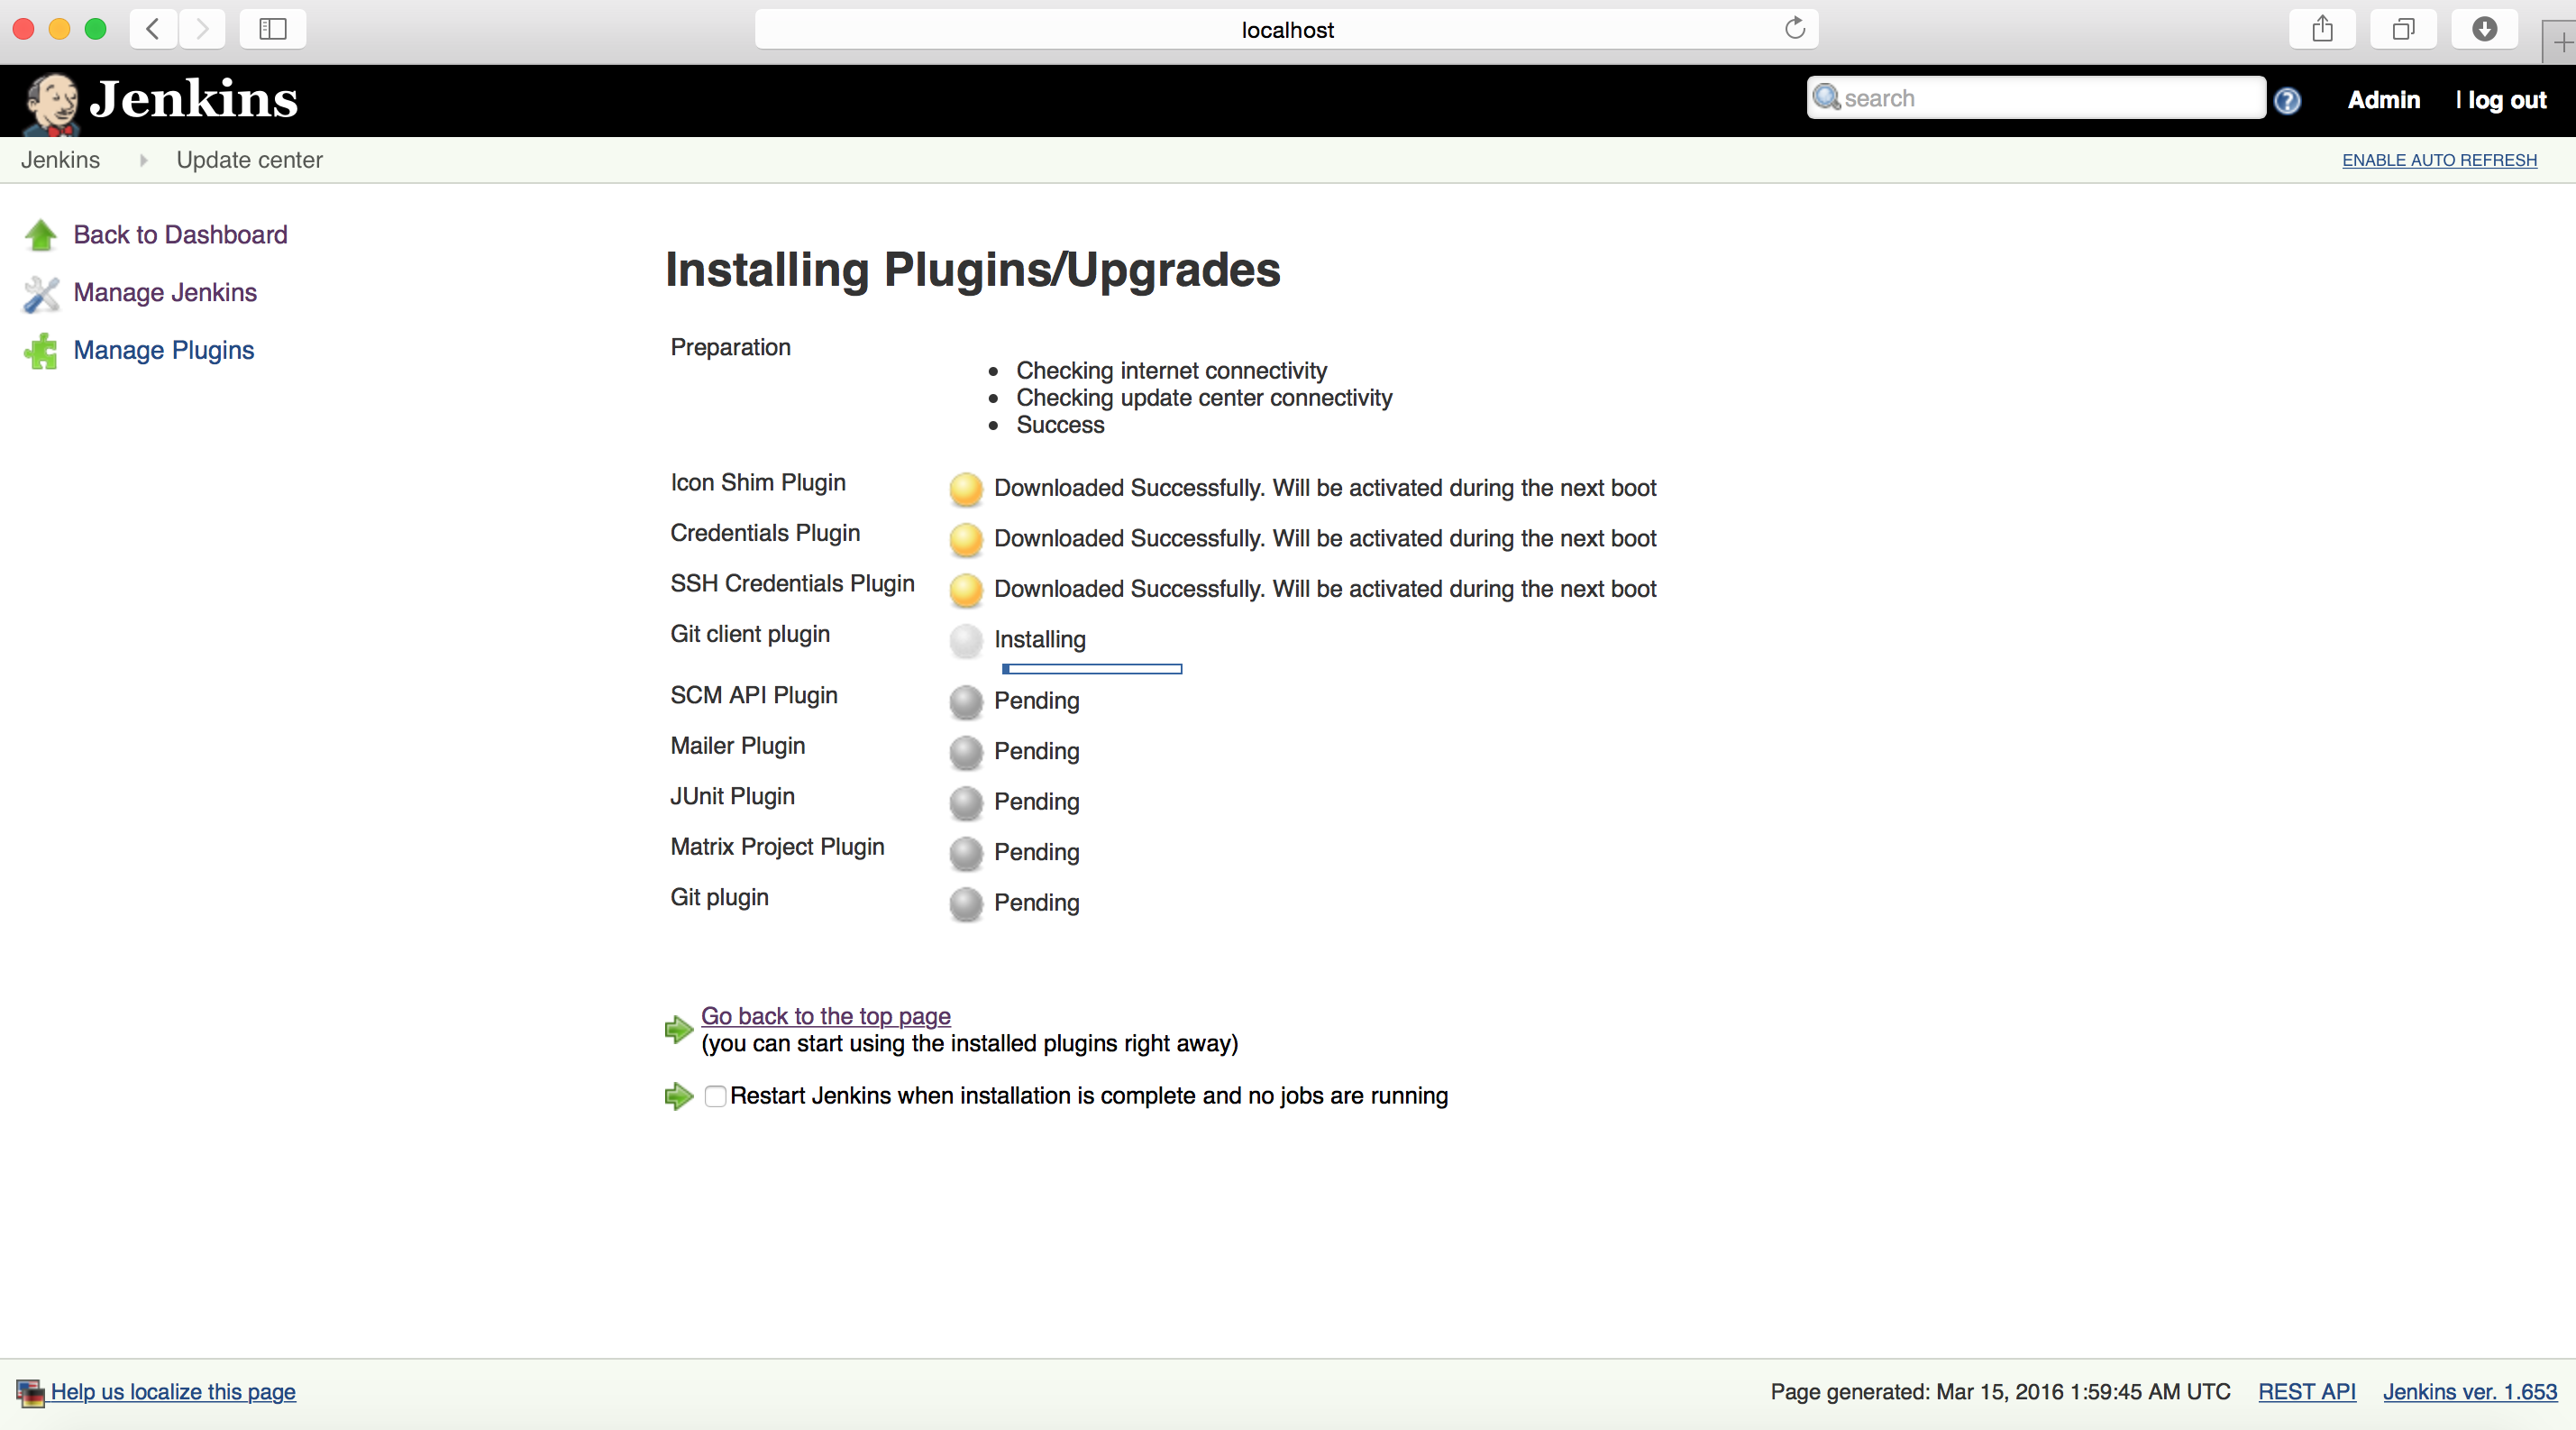Click the SCM API Plugin name

point(754,696)
